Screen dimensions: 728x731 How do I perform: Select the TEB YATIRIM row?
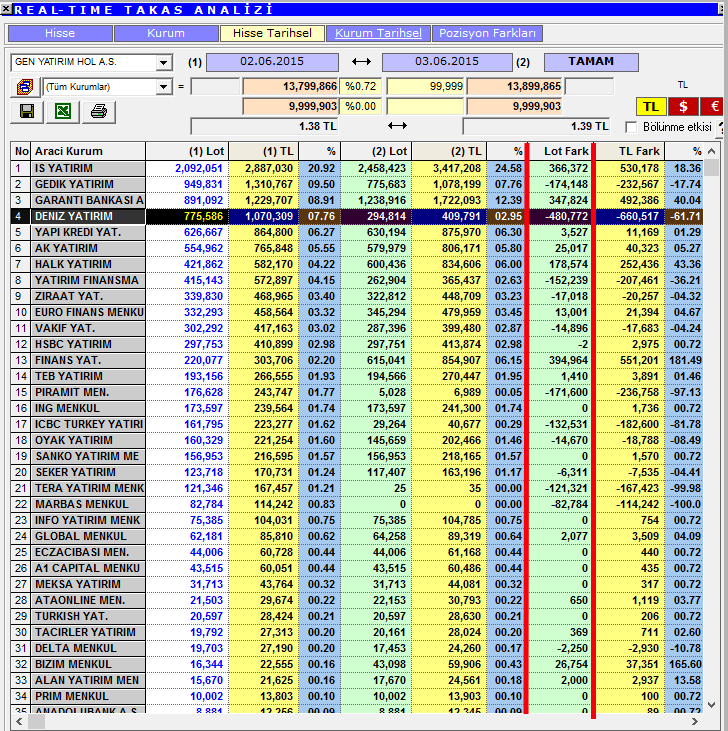coord(357,376)
